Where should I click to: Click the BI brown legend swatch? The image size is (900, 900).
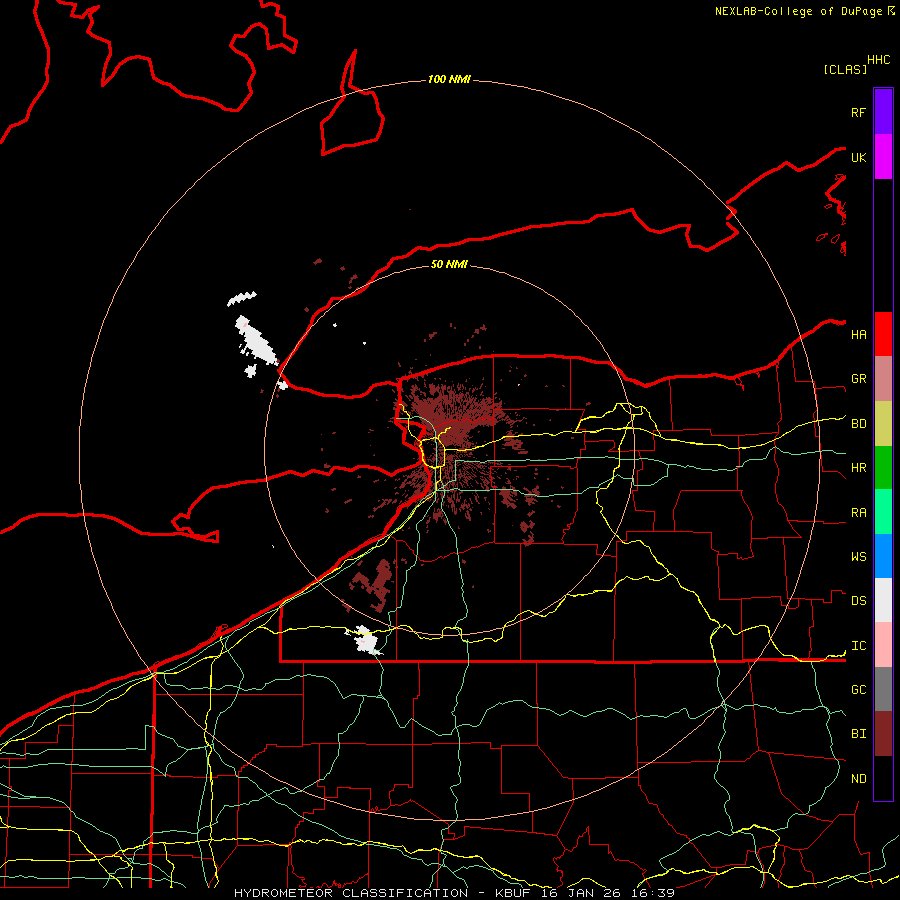click(883, 734)
